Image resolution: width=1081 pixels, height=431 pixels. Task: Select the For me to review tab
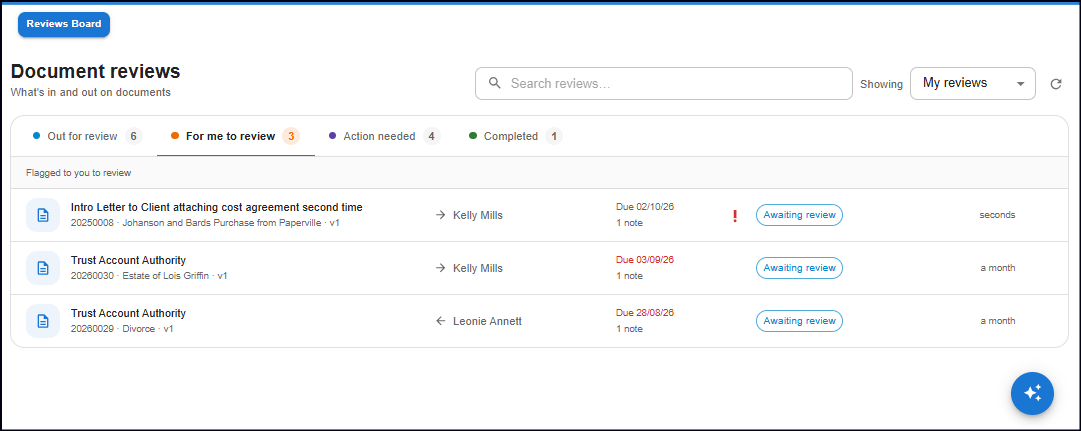(236, 137)
